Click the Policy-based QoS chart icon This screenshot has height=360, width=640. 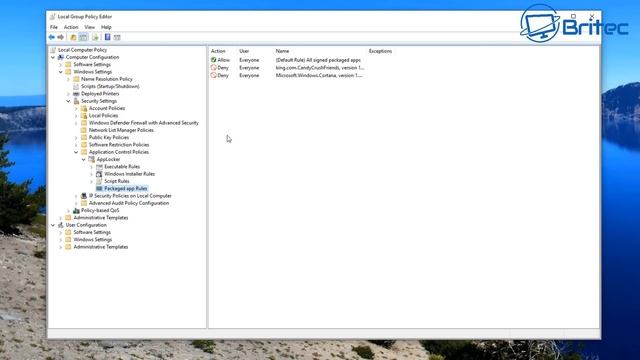76,211
